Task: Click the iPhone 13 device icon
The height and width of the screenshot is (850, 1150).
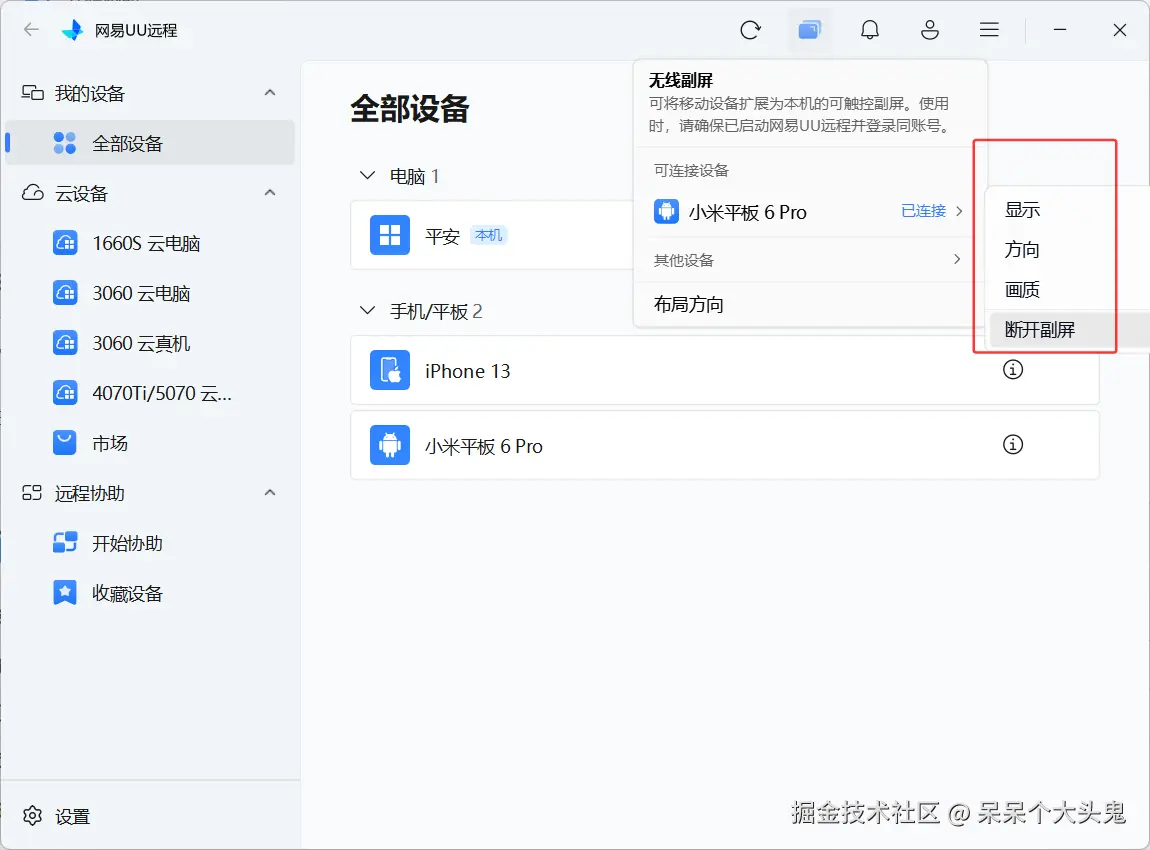Action: point(389,370)
